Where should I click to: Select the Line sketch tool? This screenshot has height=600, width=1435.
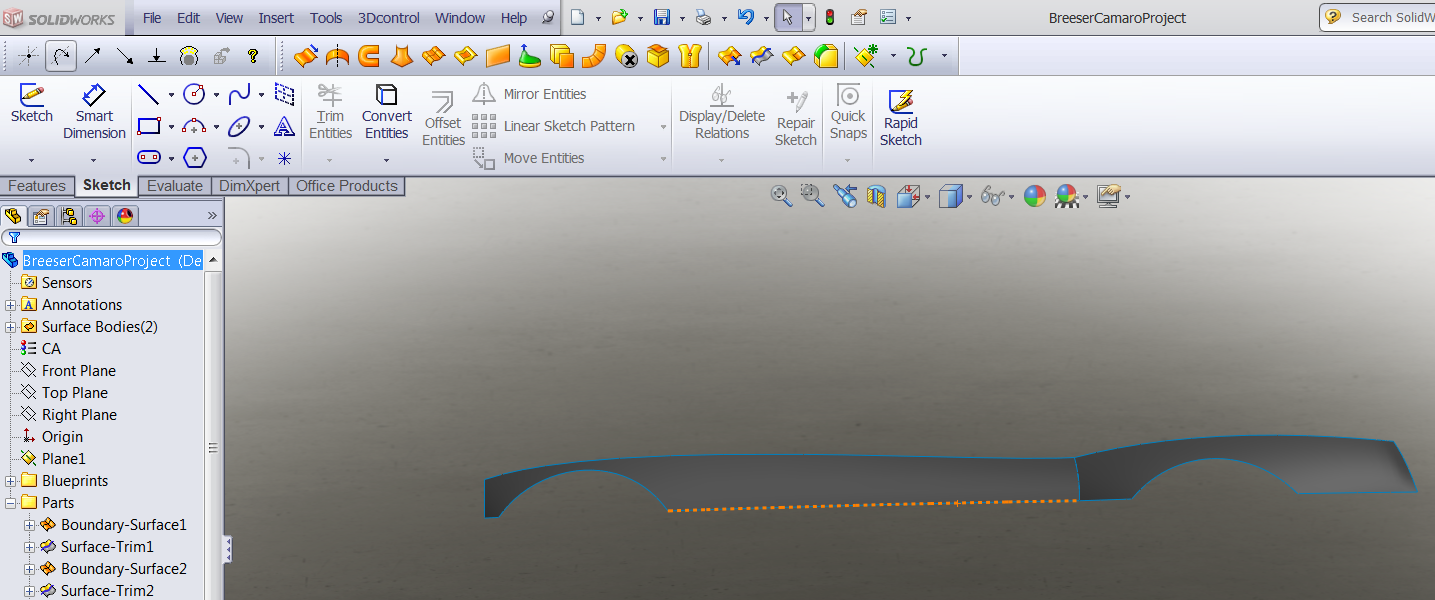(x=148, y=95)
